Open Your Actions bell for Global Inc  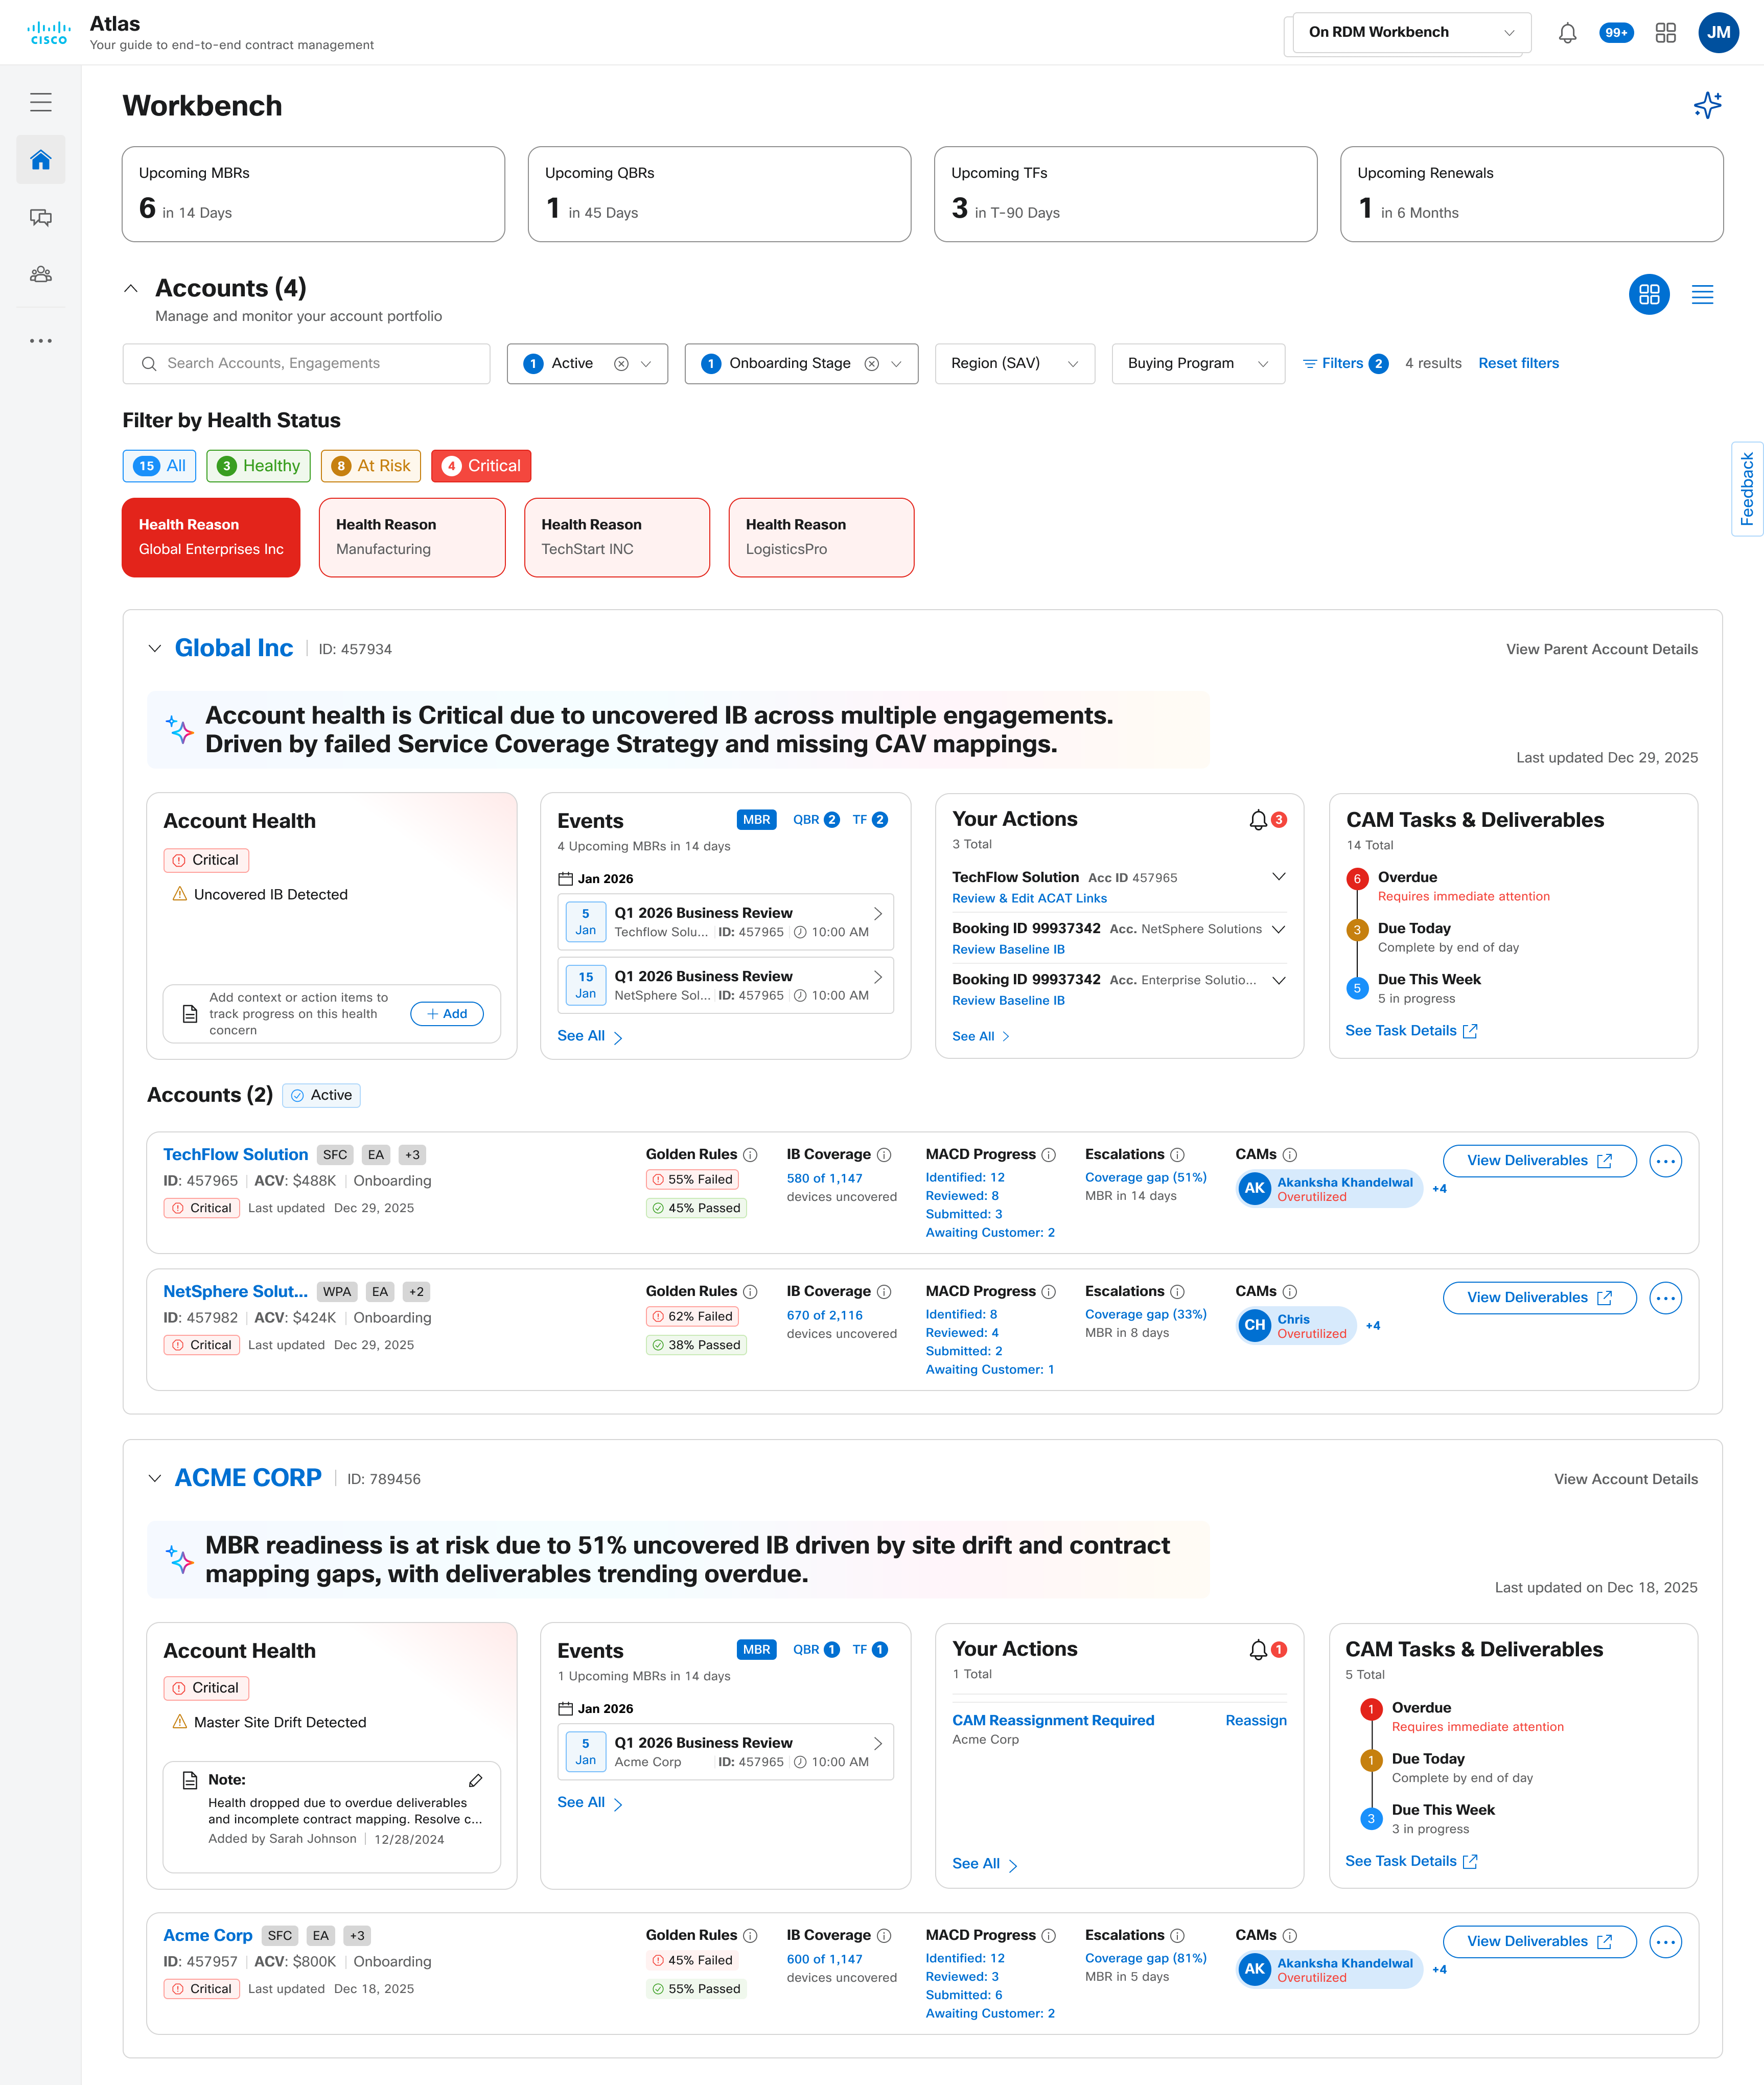1258,820
